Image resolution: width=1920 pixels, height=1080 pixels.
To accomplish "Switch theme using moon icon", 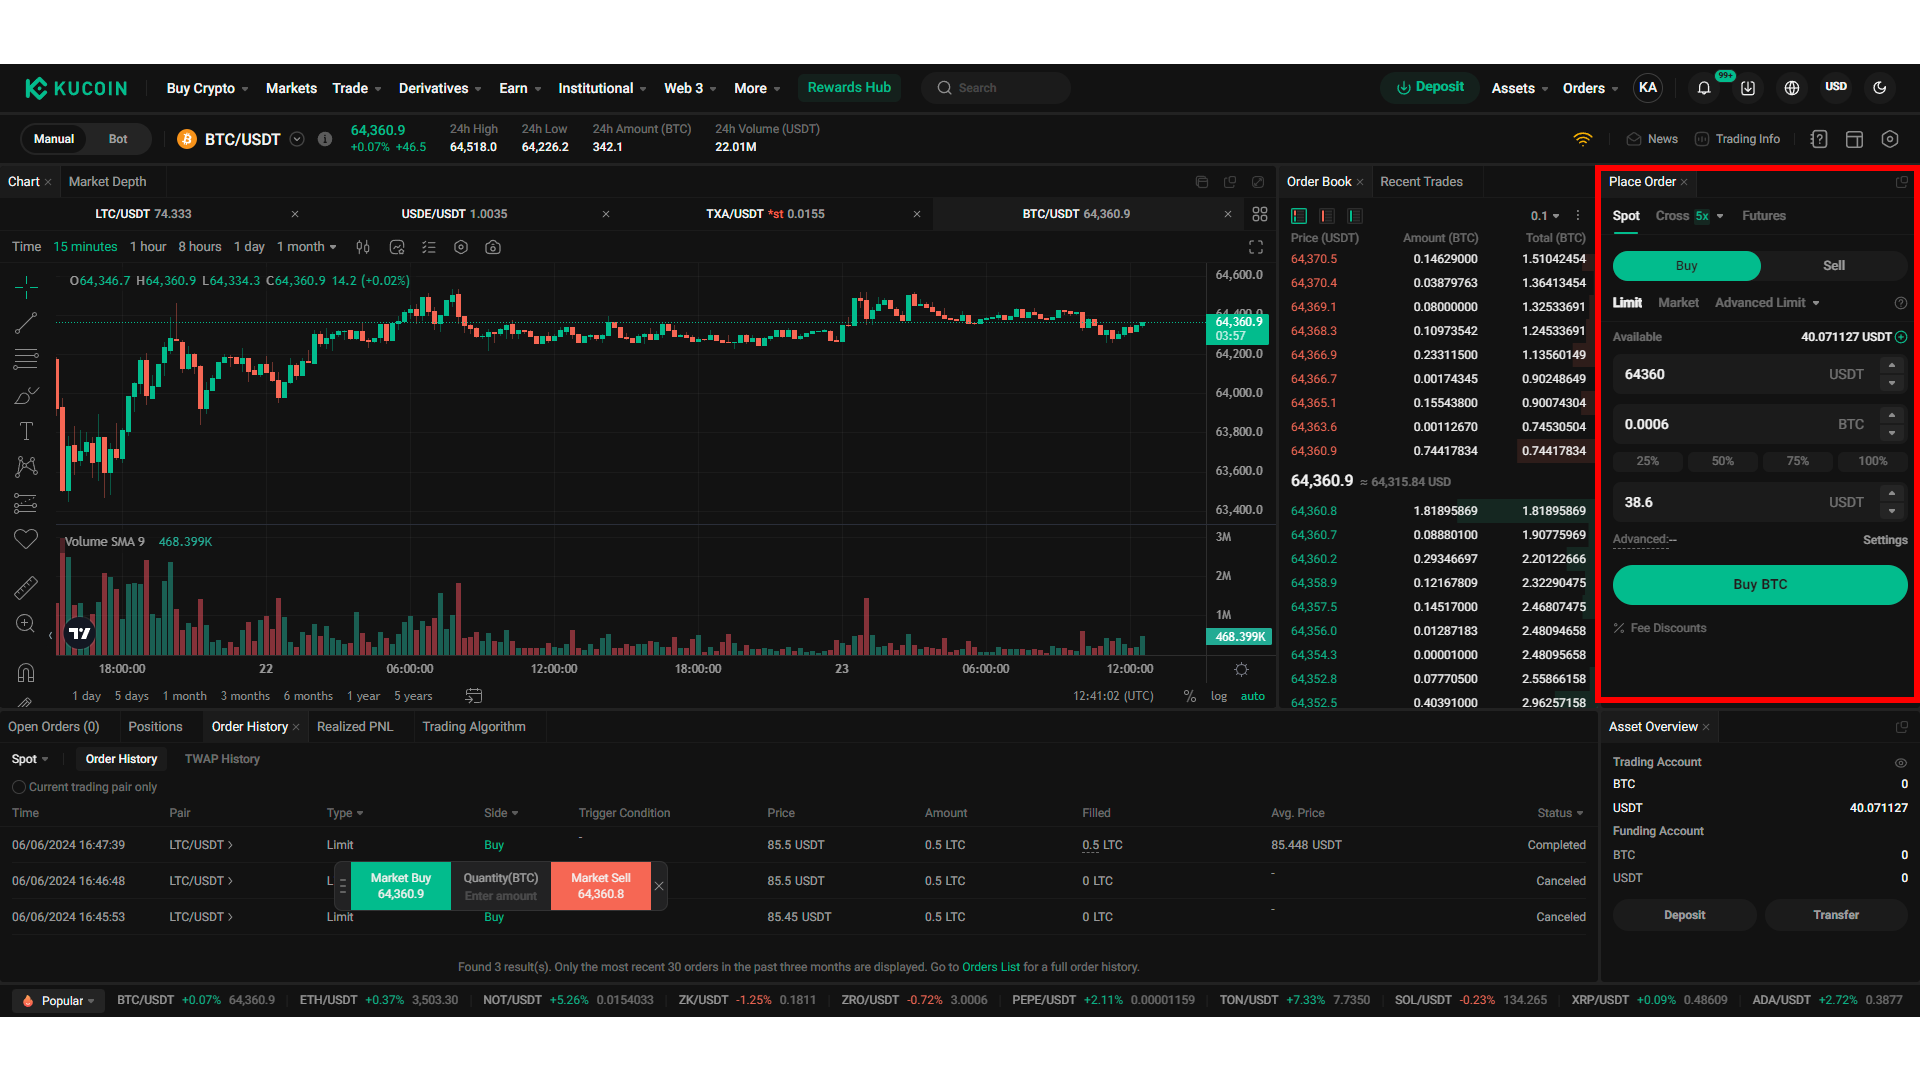I will [1880, 88].
